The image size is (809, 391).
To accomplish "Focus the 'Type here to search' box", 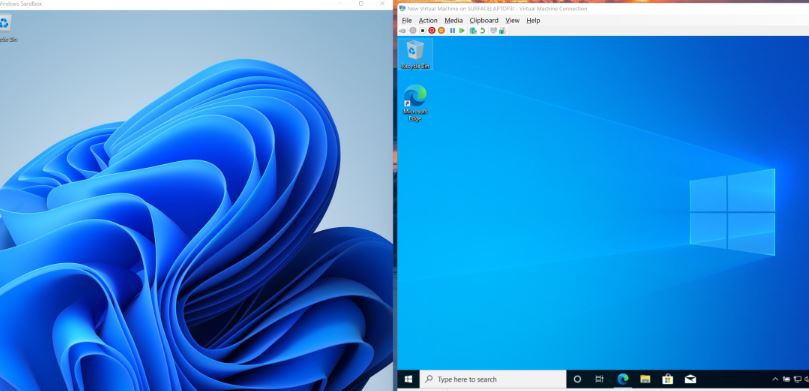I will pyautogui.click(x=493, y=379).
